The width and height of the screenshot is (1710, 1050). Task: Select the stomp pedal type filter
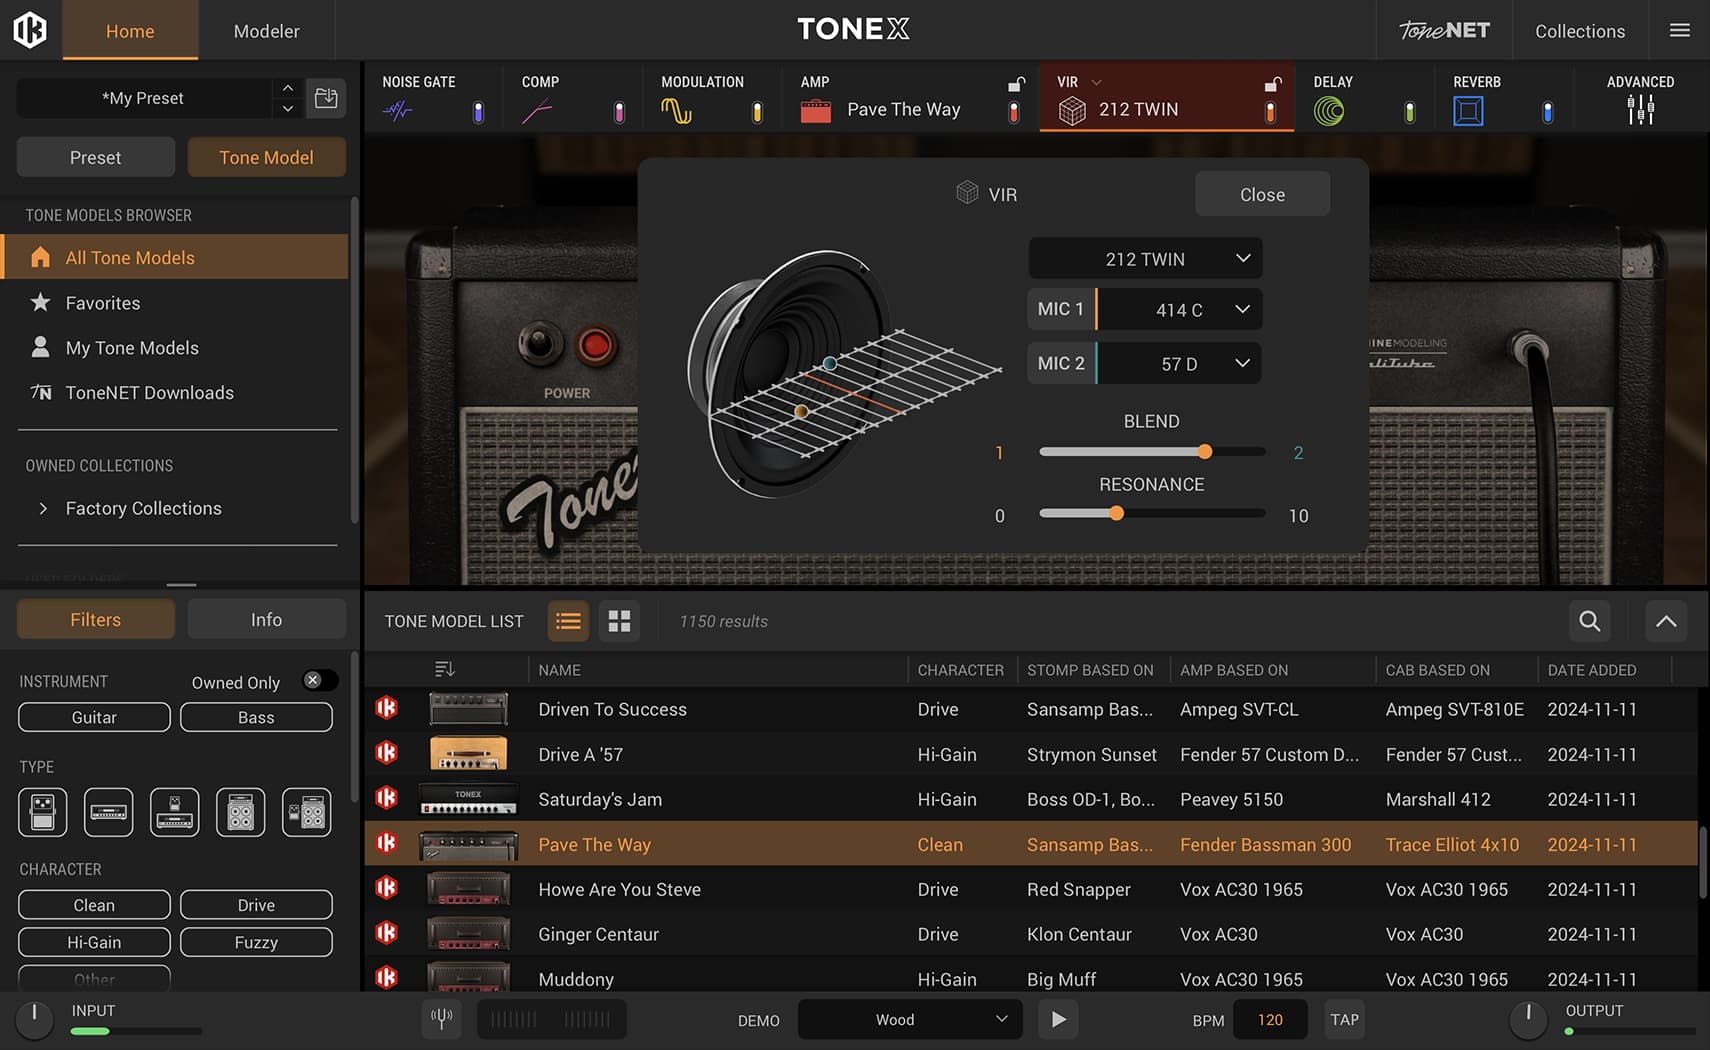(x=42, y=812)
